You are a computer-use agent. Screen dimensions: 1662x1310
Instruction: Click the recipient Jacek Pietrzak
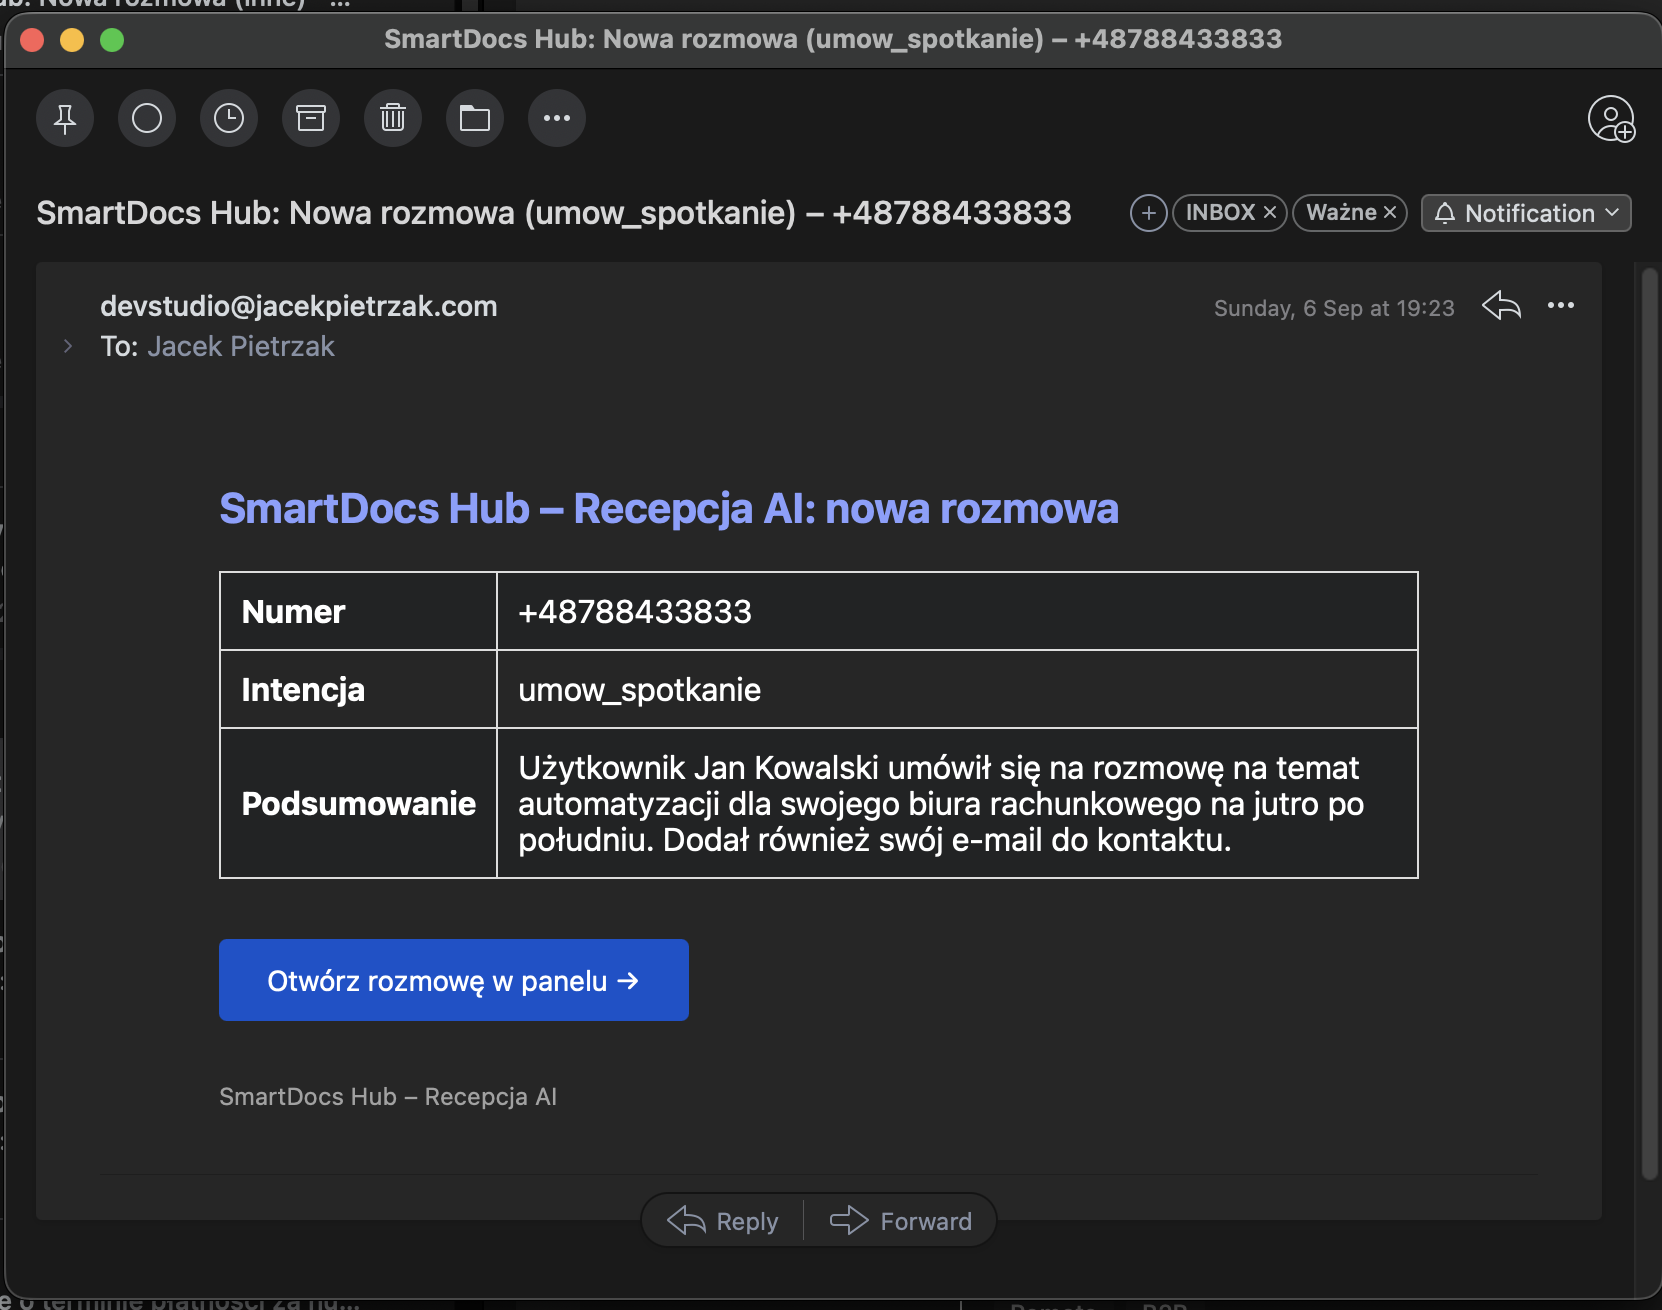[x=241, y=346]
